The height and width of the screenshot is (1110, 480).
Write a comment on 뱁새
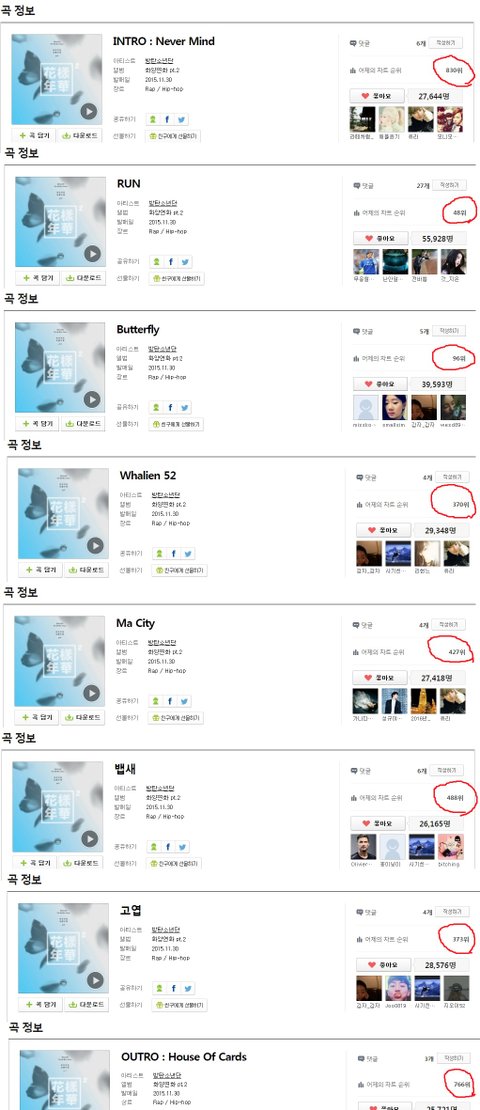coord(446,770)
